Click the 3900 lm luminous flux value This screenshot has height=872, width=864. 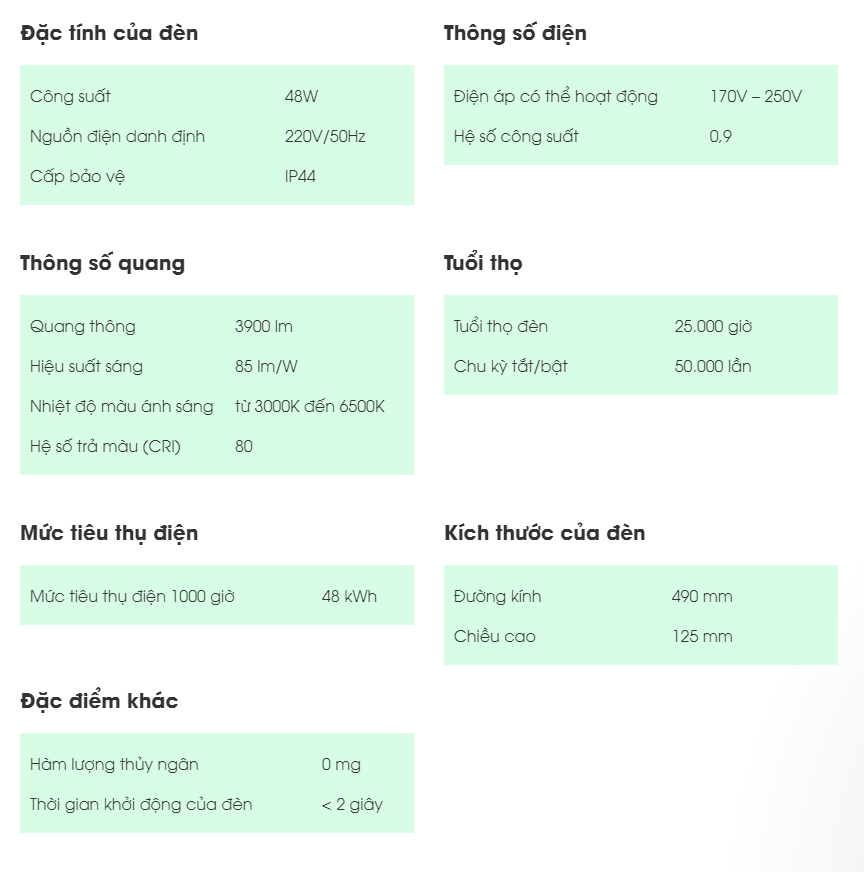(264, 326)
